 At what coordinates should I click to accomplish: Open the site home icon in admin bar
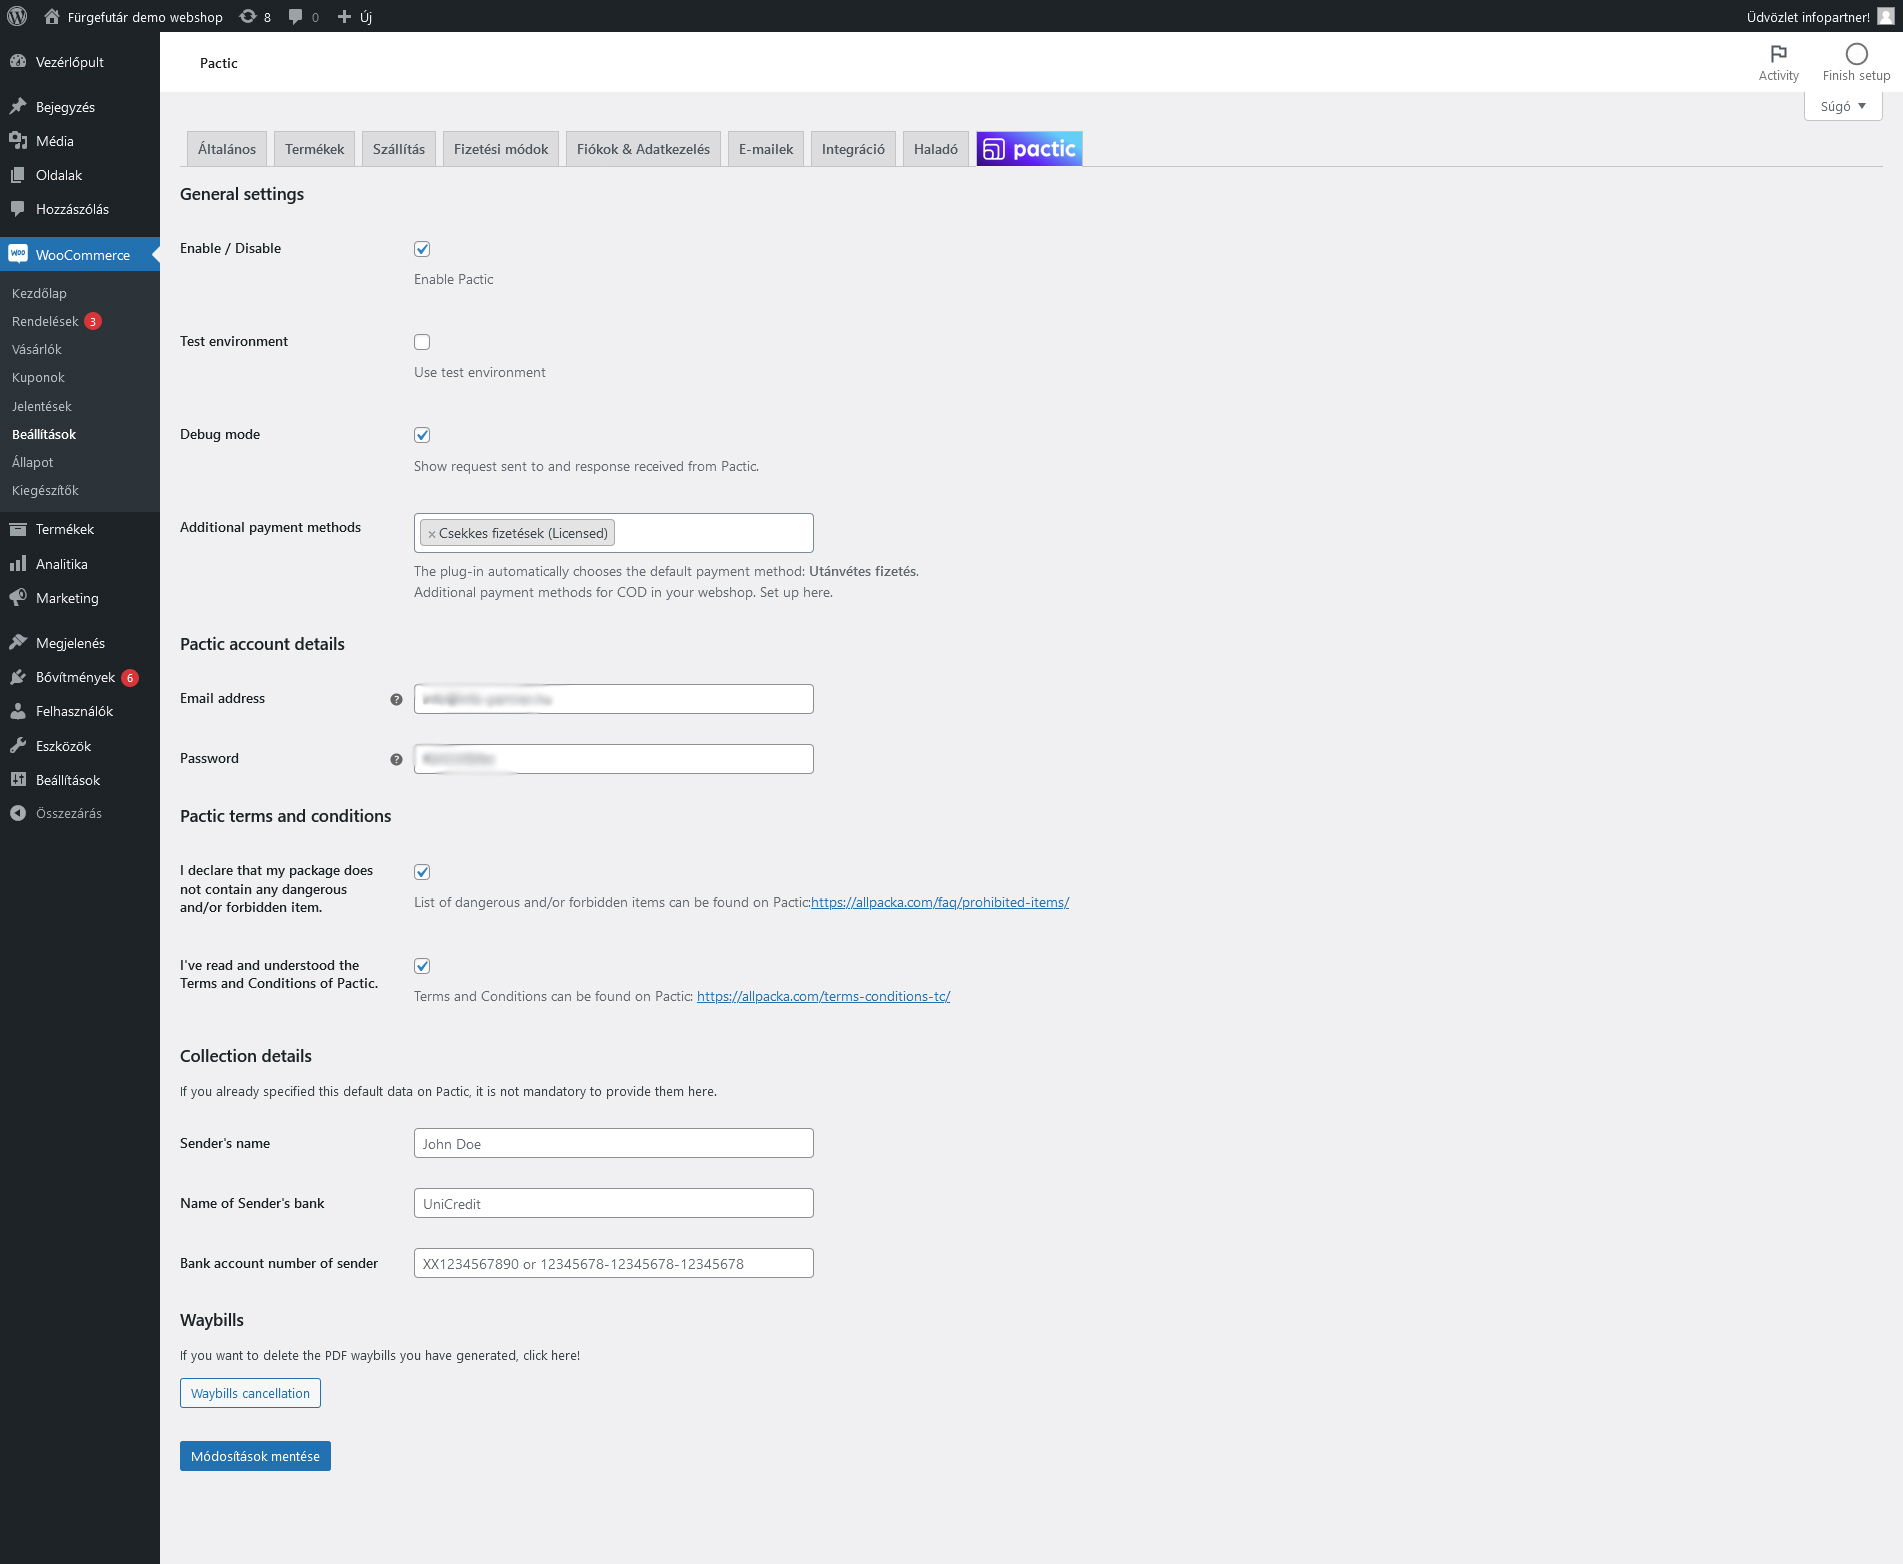(x=52, y=16)
